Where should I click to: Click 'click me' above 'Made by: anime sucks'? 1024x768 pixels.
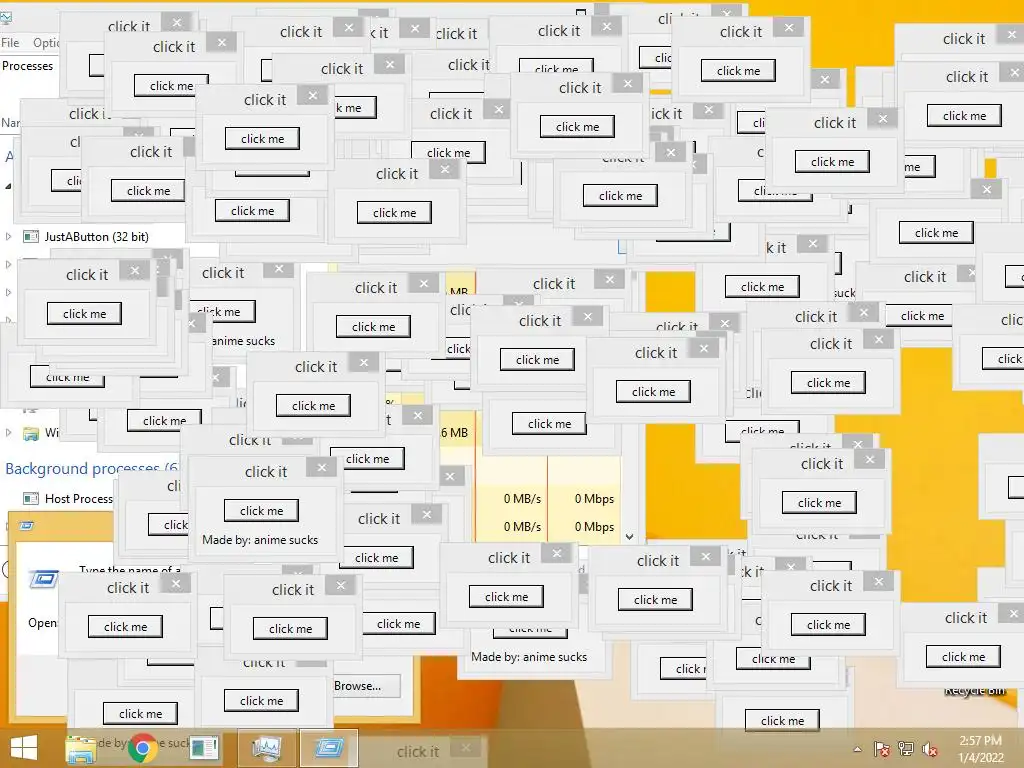click(261, 511)
